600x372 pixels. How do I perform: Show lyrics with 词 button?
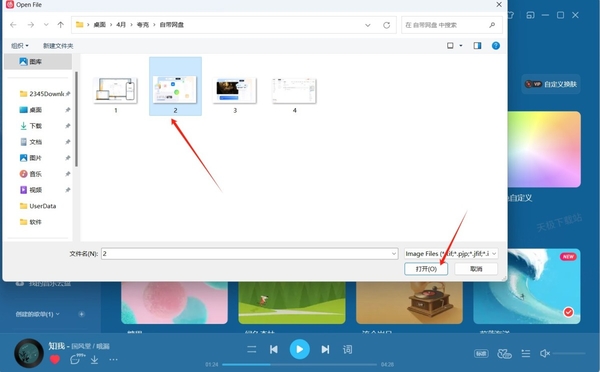click(347, 349)
